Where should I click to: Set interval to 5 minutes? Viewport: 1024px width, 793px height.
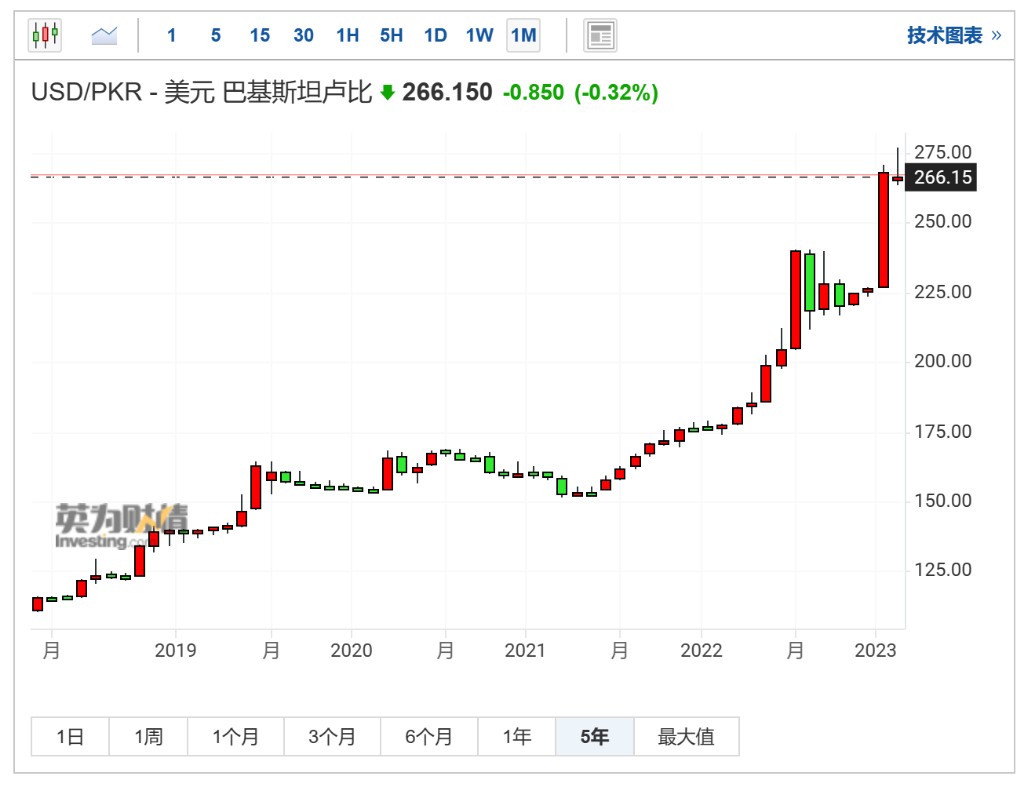(215, 36)
